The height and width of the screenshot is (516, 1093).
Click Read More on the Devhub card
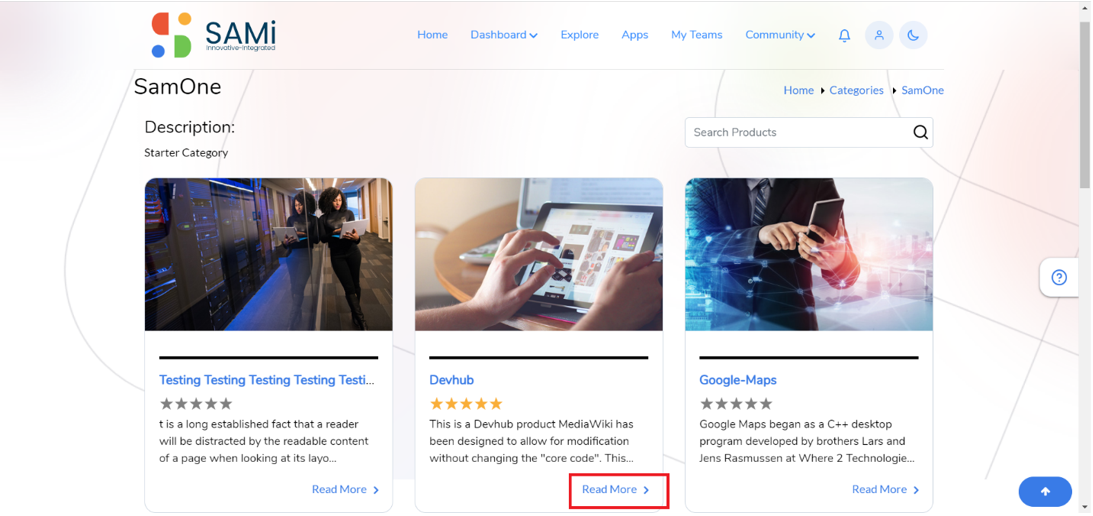616,490
